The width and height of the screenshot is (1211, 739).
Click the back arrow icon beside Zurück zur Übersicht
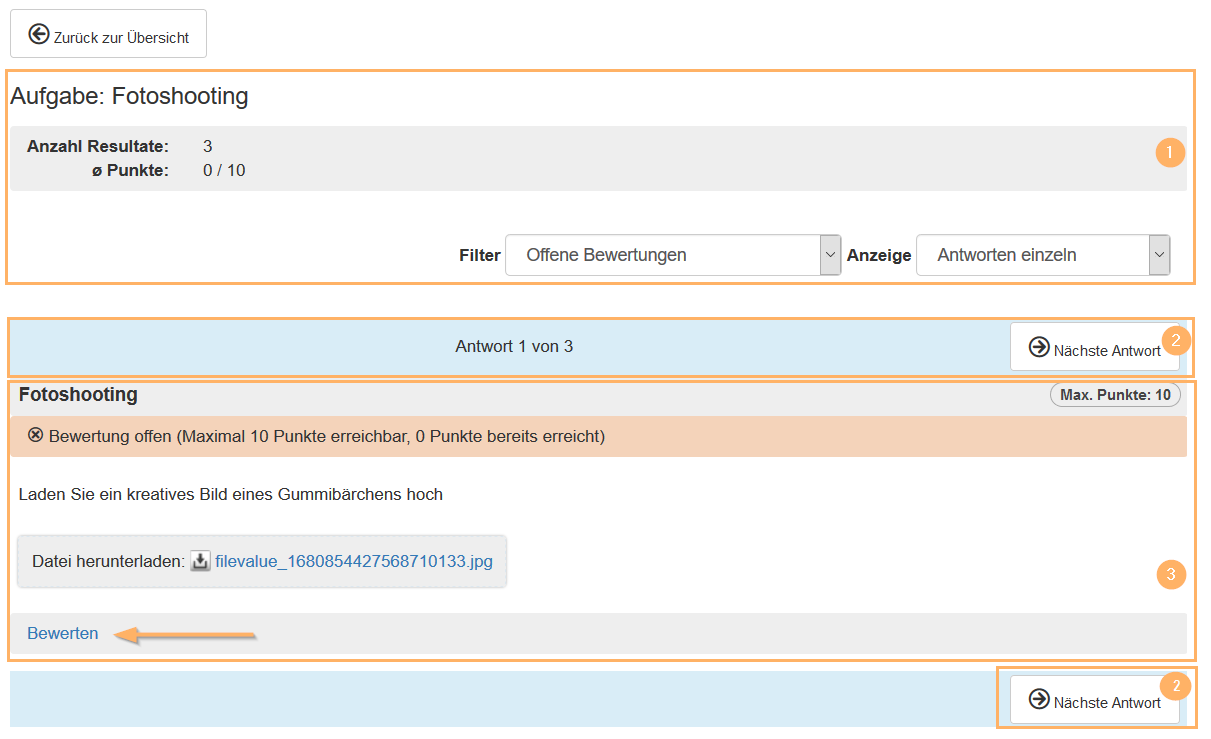point(39,36)
